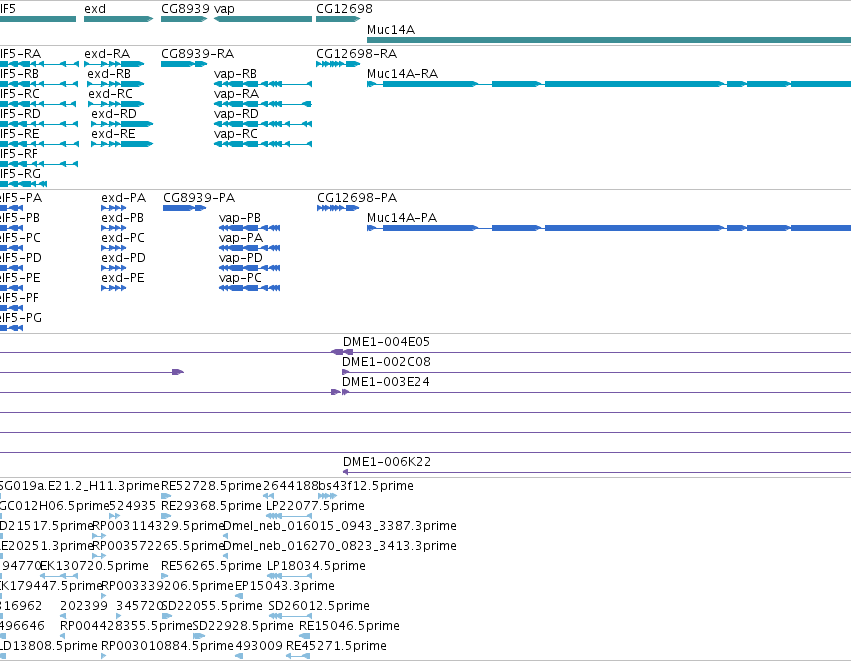Screen dimensions: 851x661
Task: Select the RP003114329.5prime EST label
Action: [x=158, y=526]
